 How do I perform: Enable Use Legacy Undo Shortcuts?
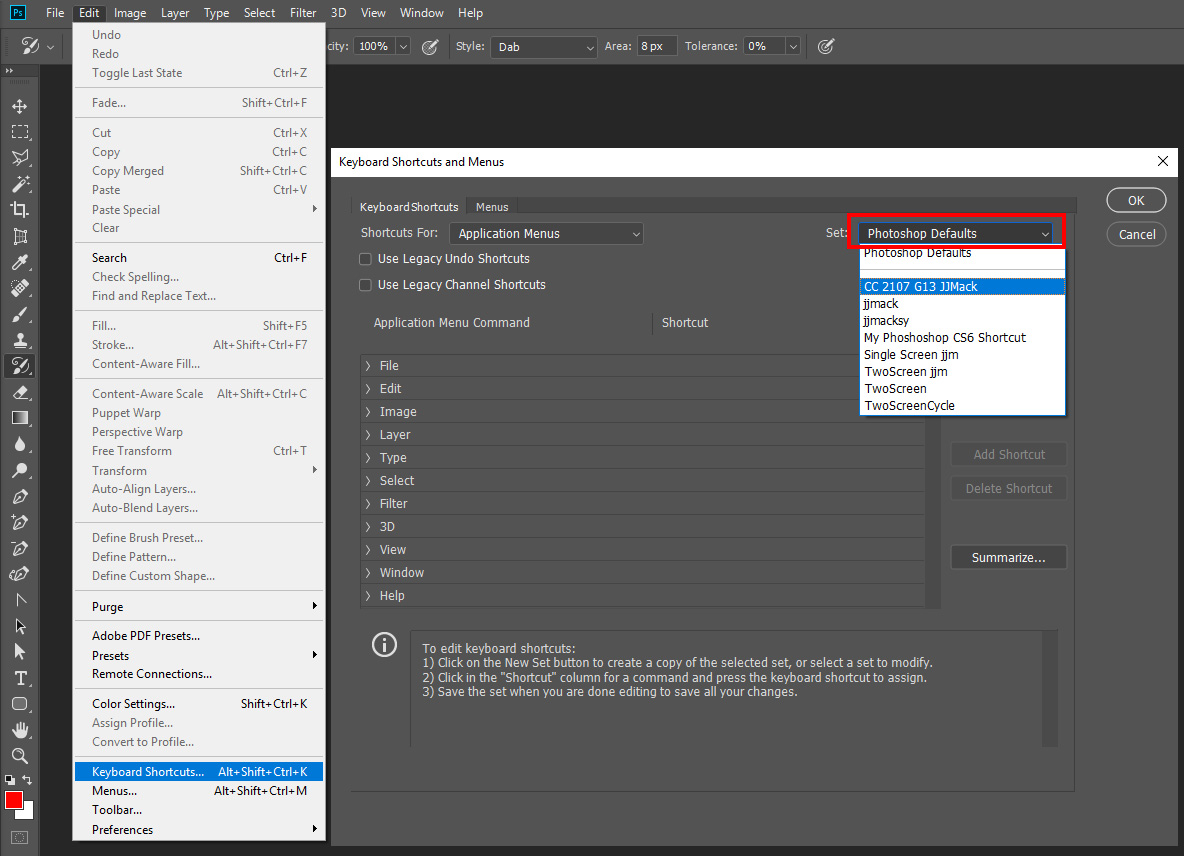point(365,258)
